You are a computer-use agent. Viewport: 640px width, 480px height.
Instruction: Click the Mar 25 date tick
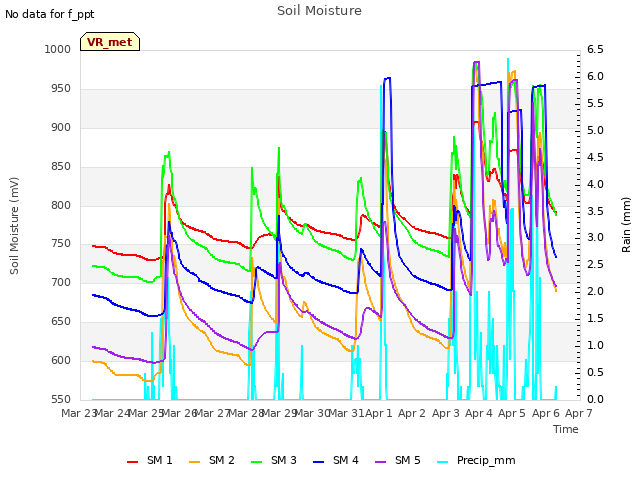click(x=146, y=413)
